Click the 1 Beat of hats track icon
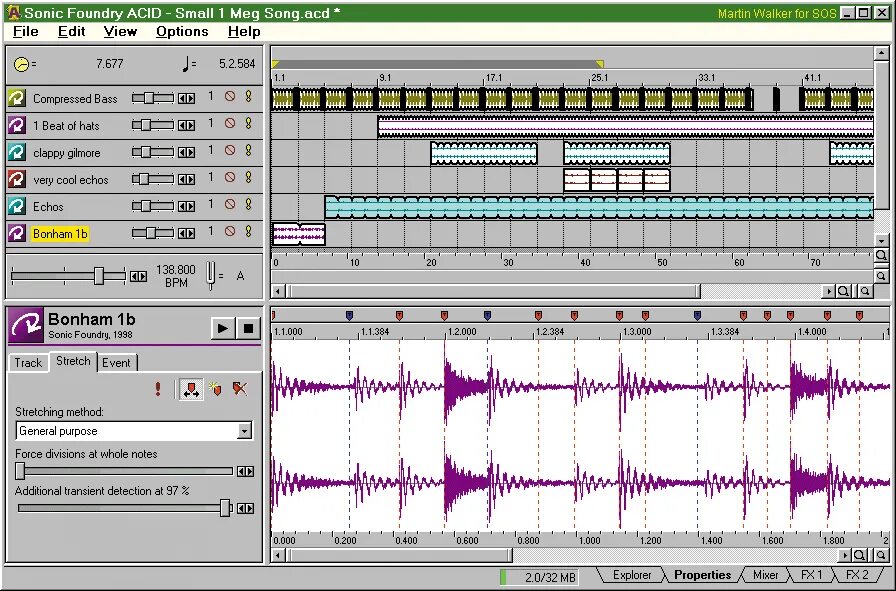 [x=17, y=125]
